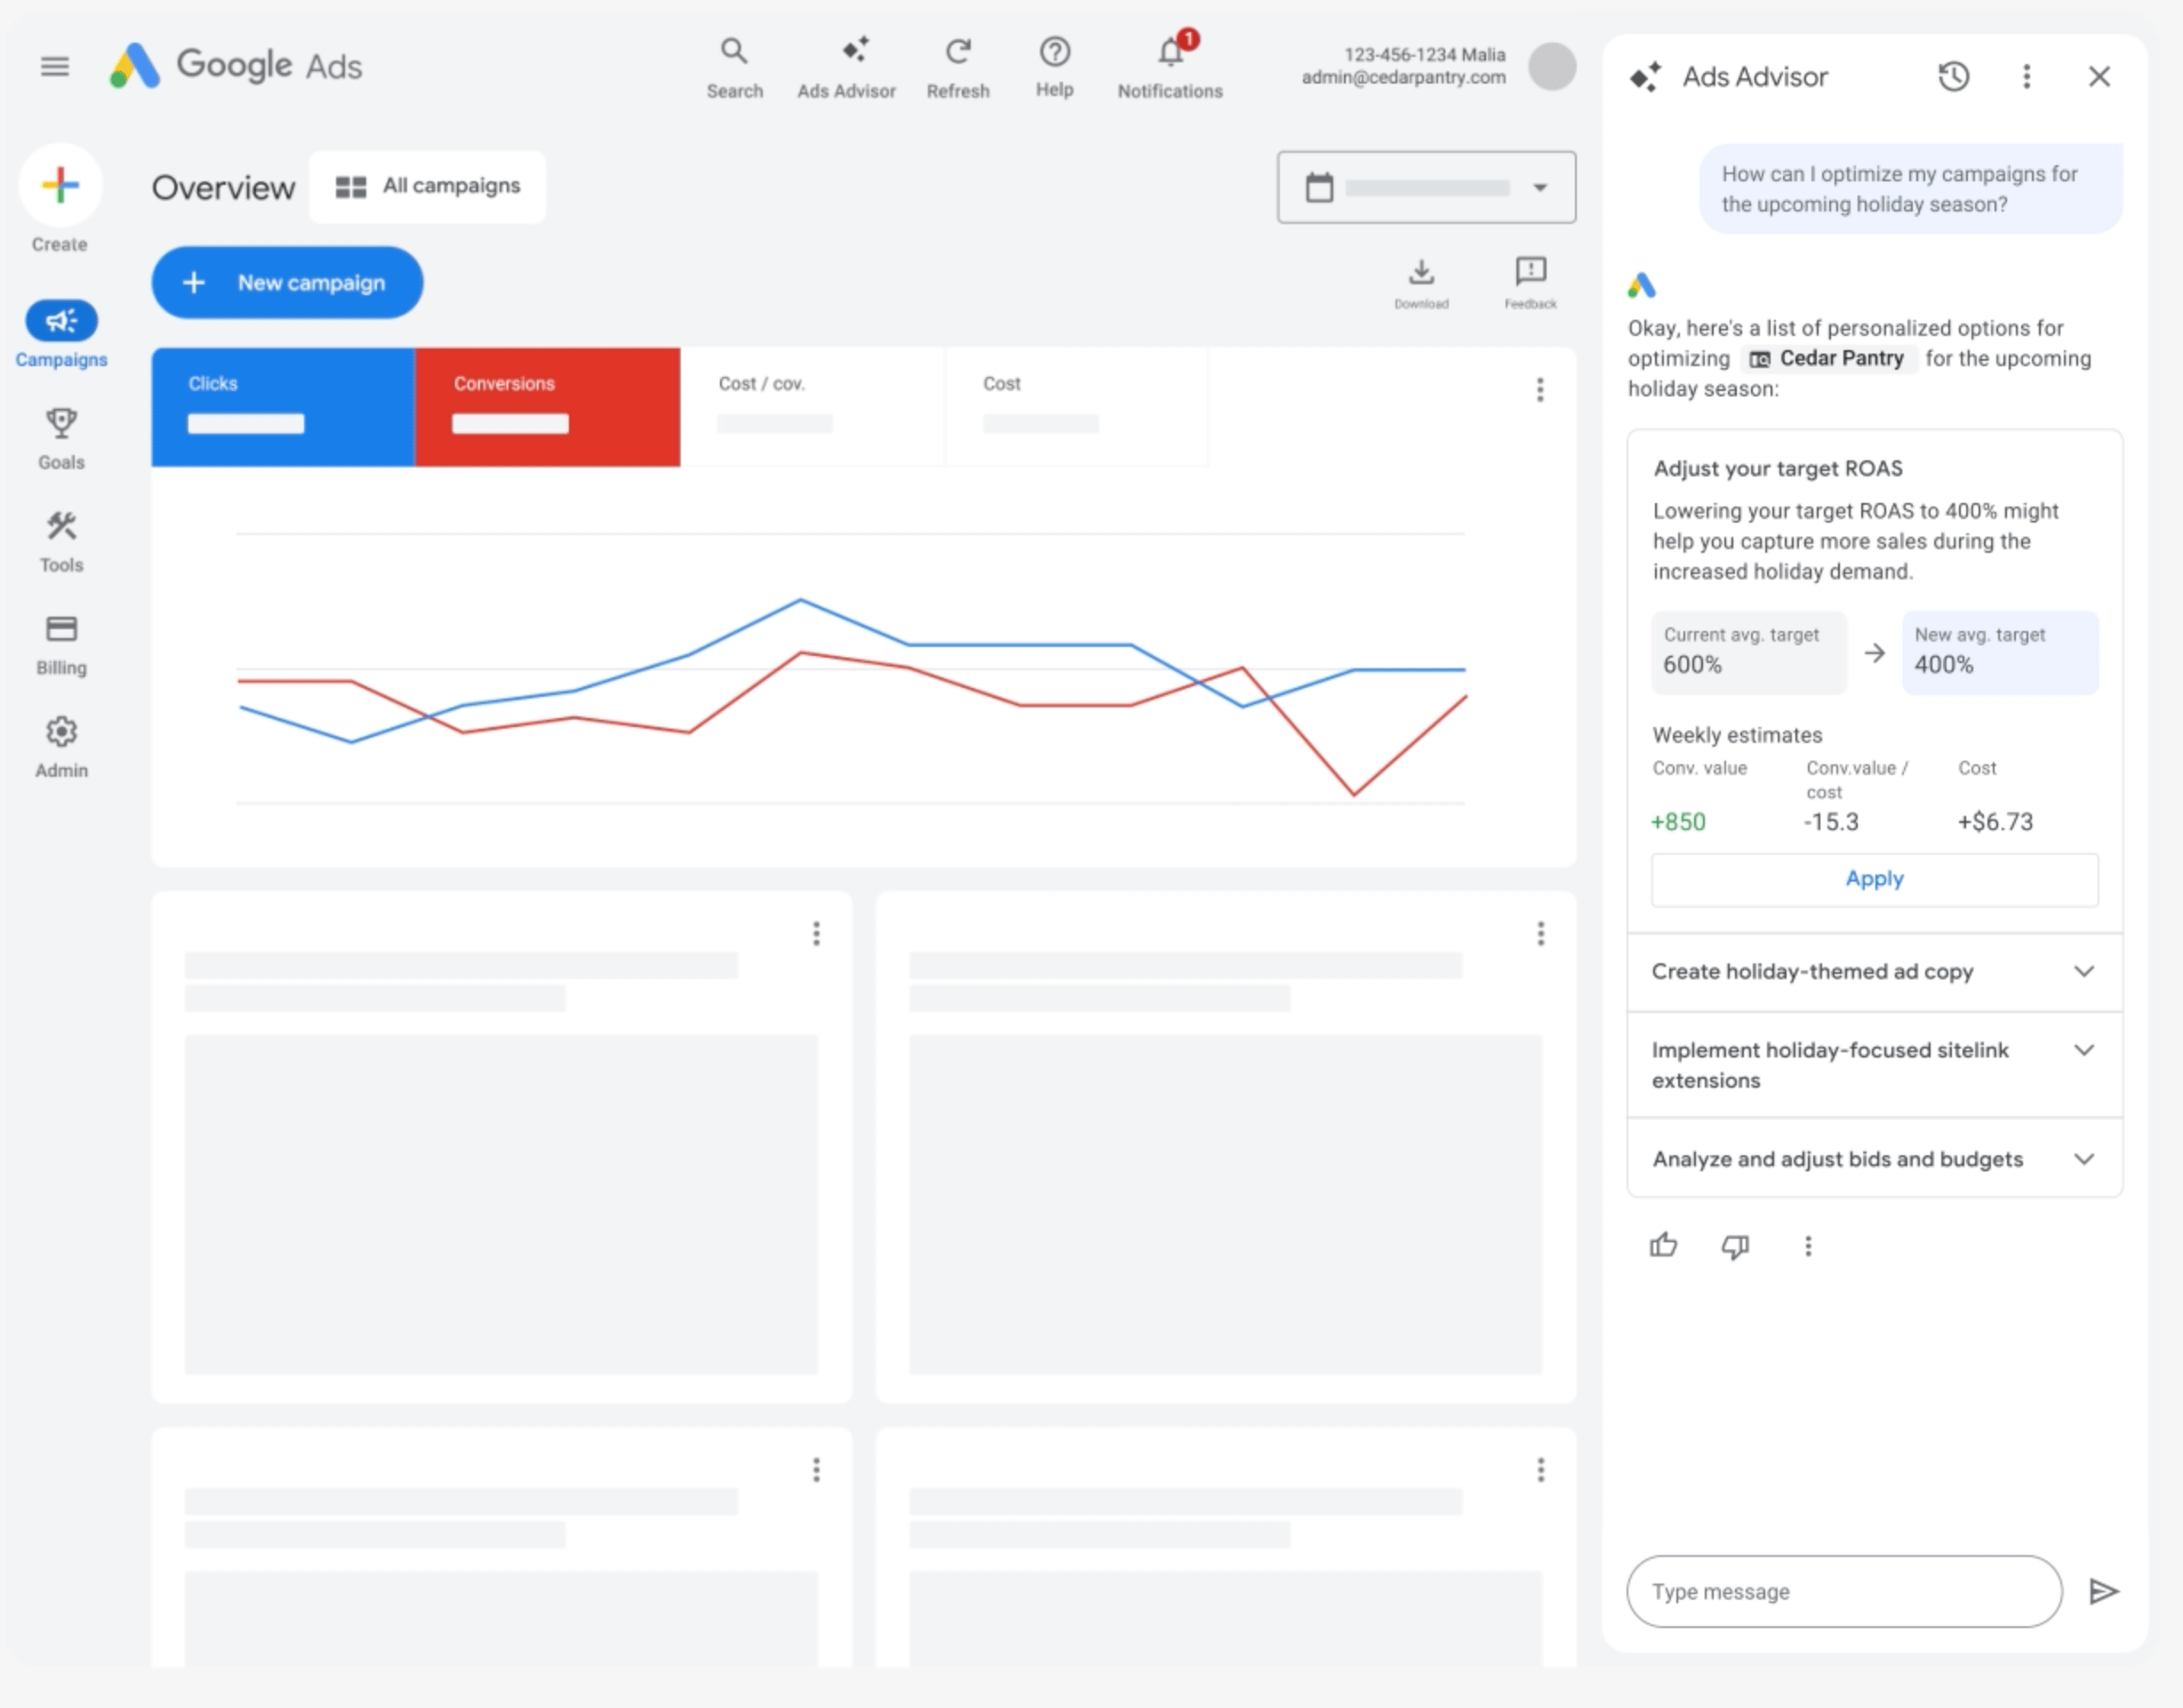Click the Search magnifier icon
Viewport: 2183px width, 1708px height.
pyautogui.click(x=734, y=51)
